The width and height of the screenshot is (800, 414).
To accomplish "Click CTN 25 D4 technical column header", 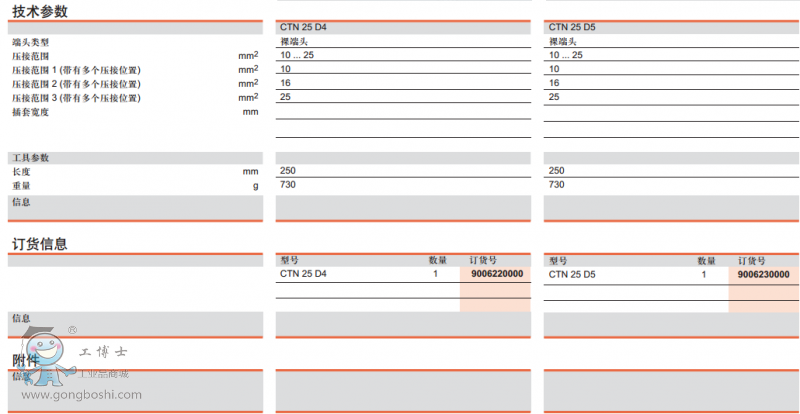I will pos(303,28).
